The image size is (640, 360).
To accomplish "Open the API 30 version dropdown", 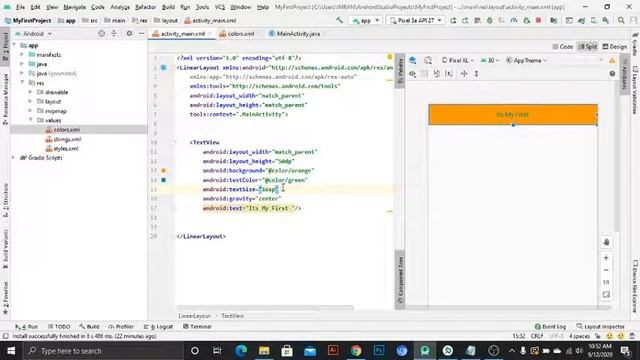I will coord(490,60).
